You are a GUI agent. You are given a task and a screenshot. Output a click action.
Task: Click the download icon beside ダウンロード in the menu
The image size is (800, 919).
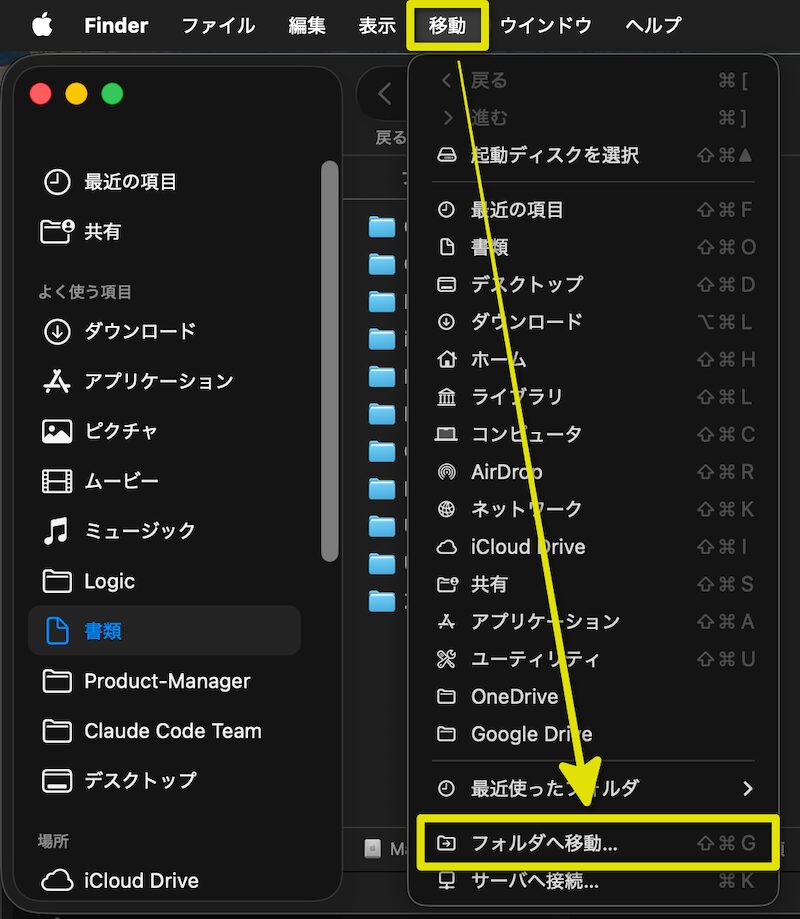[x=447, y=322]
